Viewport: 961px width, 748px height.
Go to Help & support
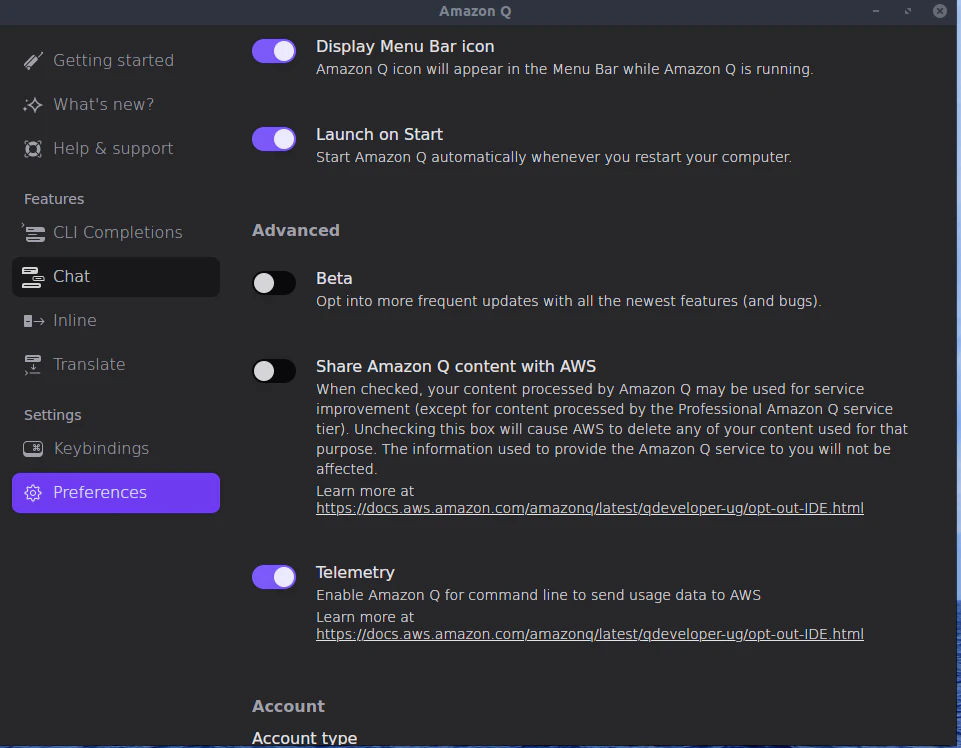pos(116,149)
